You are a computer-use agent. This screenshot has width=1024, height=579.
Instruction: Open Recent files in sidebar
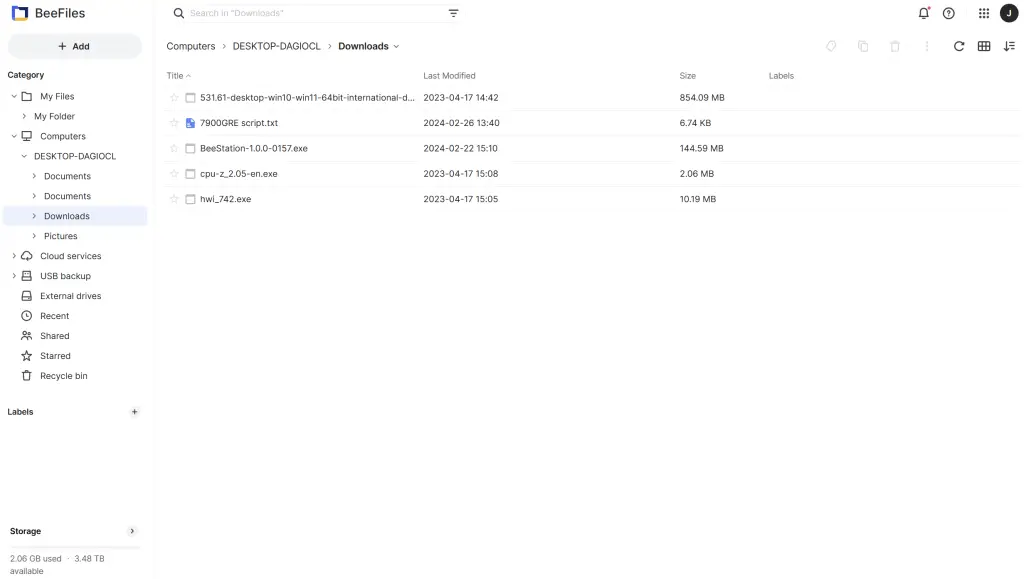(x=55, y=316)
